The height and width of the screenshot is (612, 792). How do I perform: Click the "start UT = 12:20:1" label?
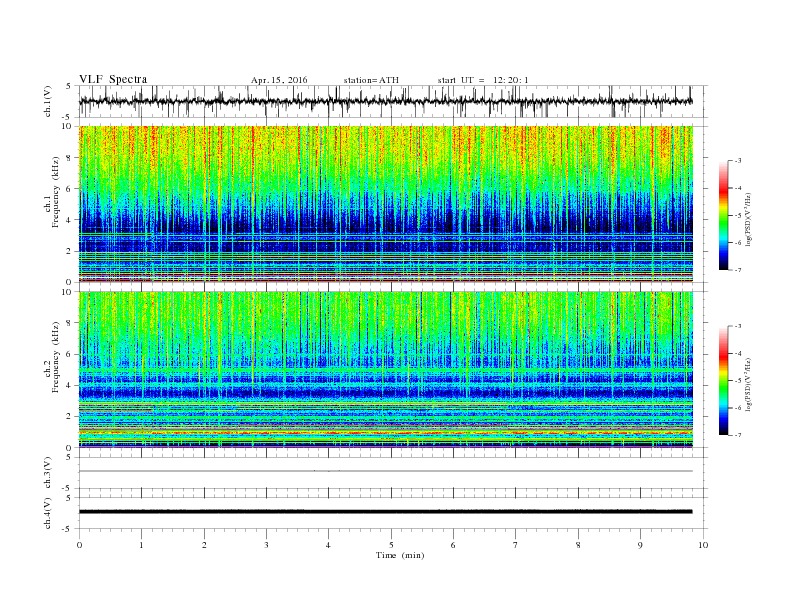coord(483,80)
